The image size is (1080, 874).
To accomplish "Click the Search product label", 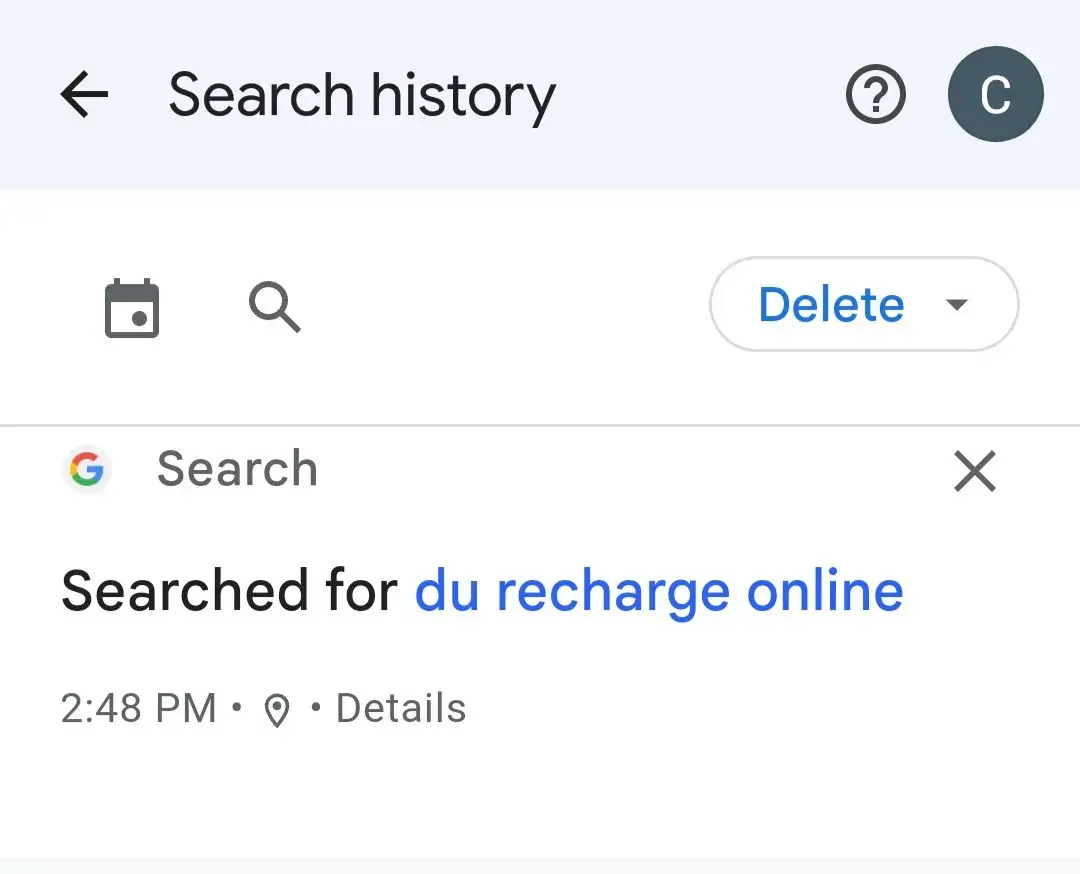I will click(237, 469).
